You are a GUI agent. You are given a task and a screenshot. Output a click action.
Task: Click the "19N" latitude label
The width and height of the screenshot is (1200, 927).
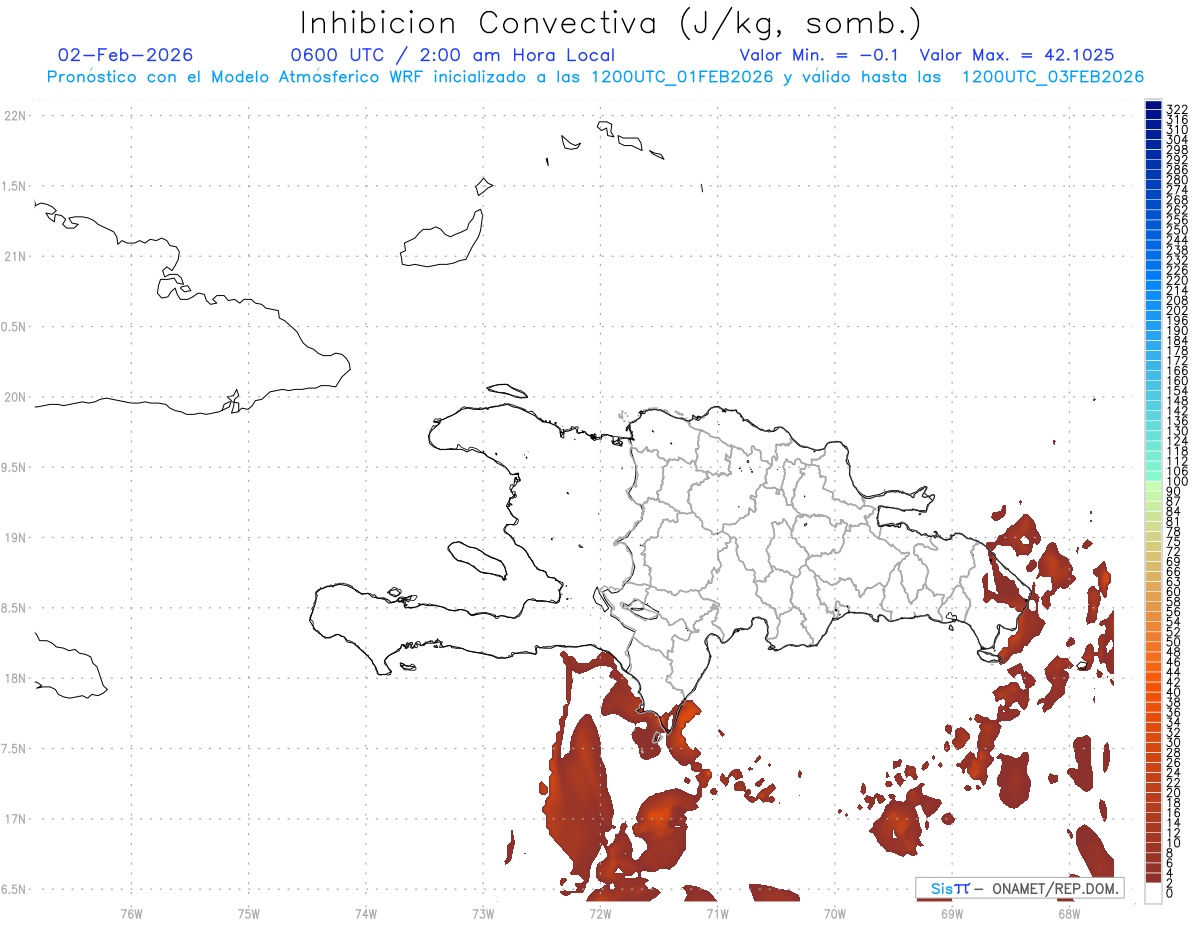14,538
